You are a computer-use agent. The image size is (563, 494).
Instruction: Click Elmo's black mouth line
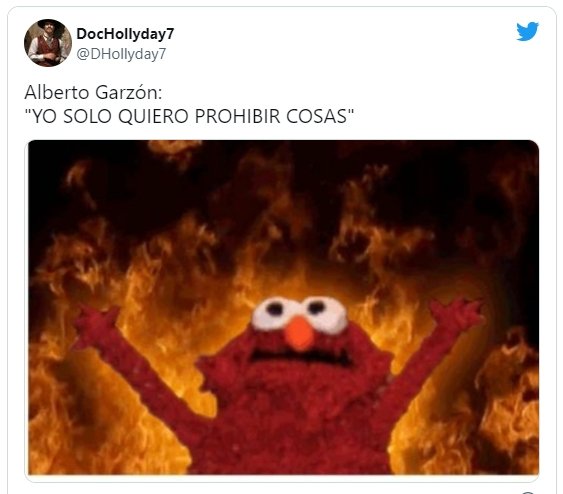(x=300, y=356)
